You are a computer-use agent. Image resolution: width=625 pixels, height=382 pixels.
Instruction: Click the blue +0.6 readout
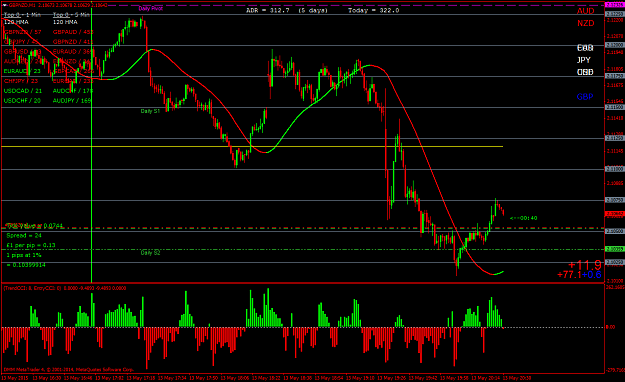coord(592,275)
